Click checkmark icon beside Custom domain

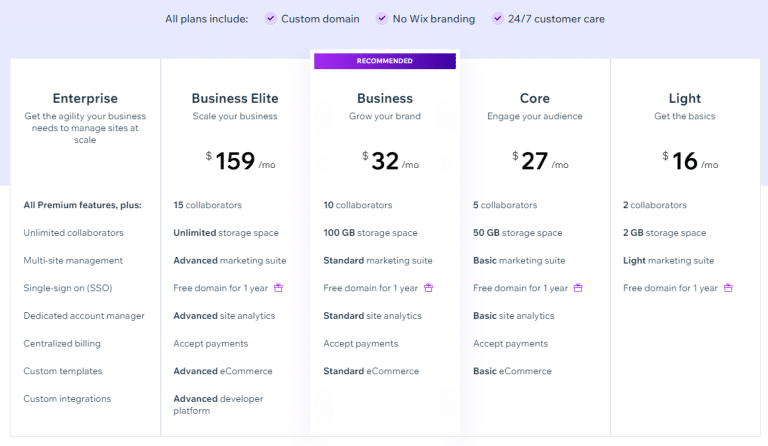[270, 19]
